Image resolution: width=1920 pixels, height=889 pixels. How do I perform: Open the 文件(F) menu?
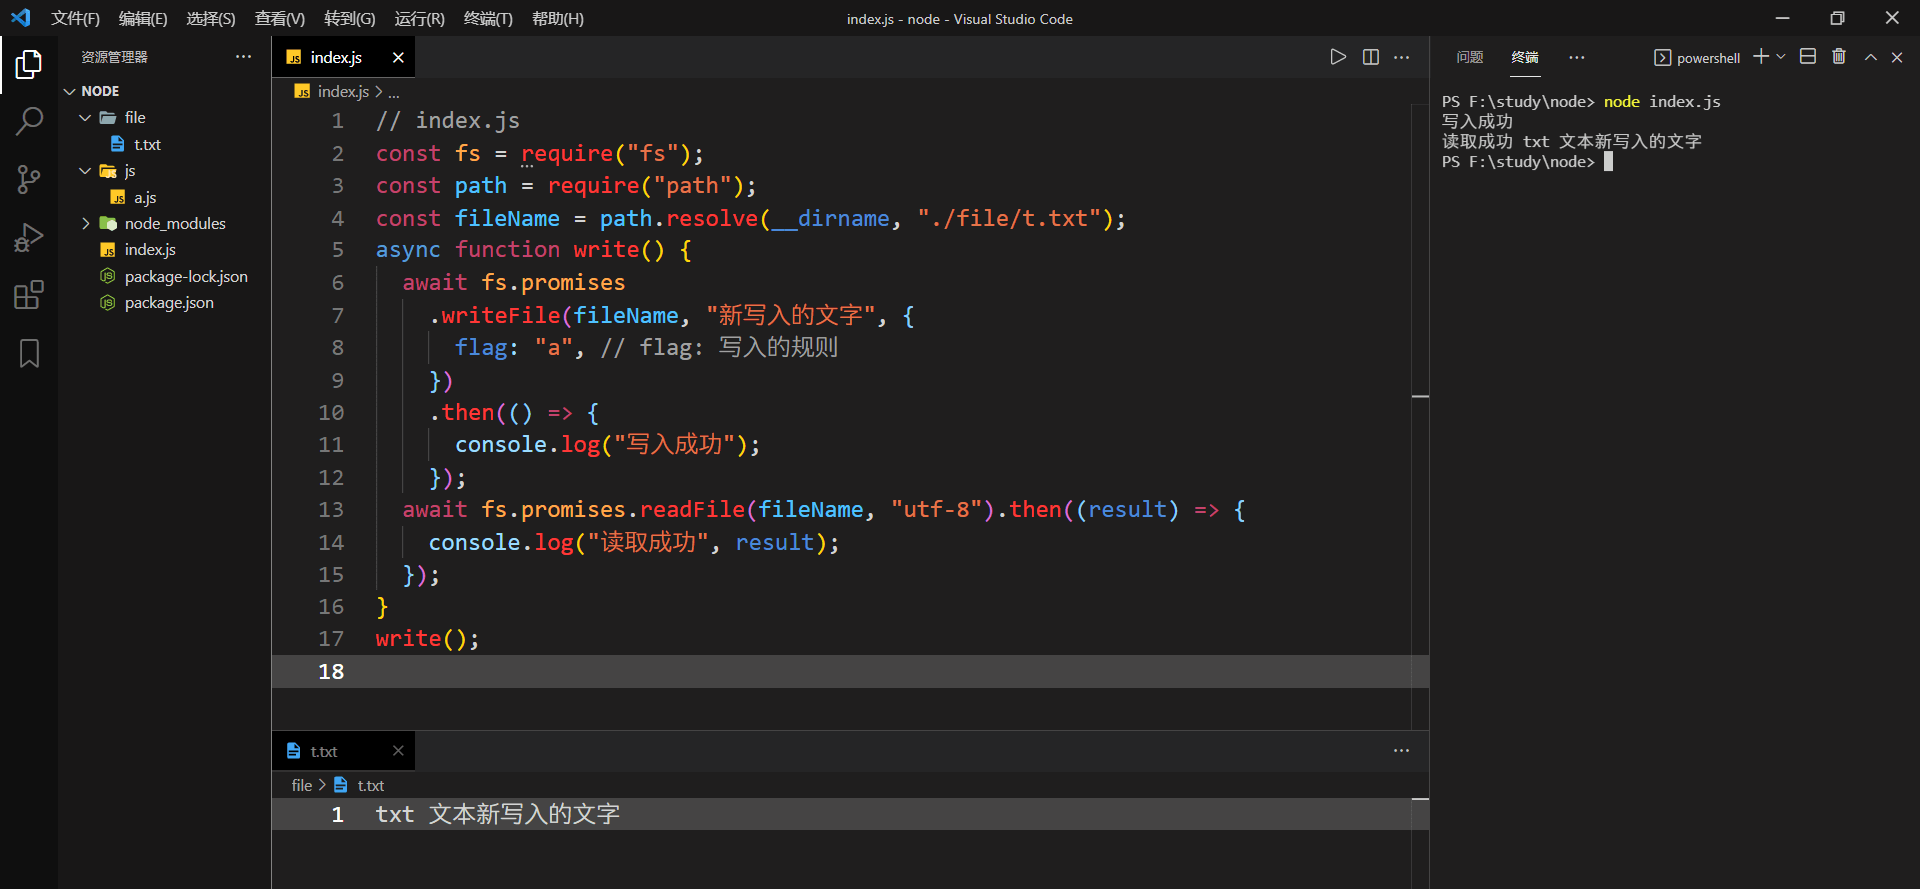tap(76, 18)
